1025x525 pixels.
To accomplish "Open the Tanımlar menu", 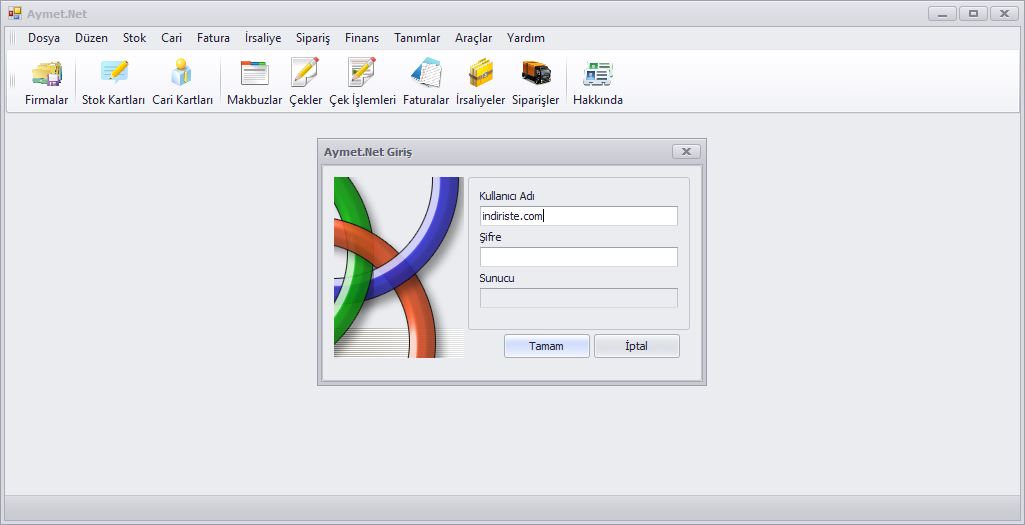I will tap(417, 38).
